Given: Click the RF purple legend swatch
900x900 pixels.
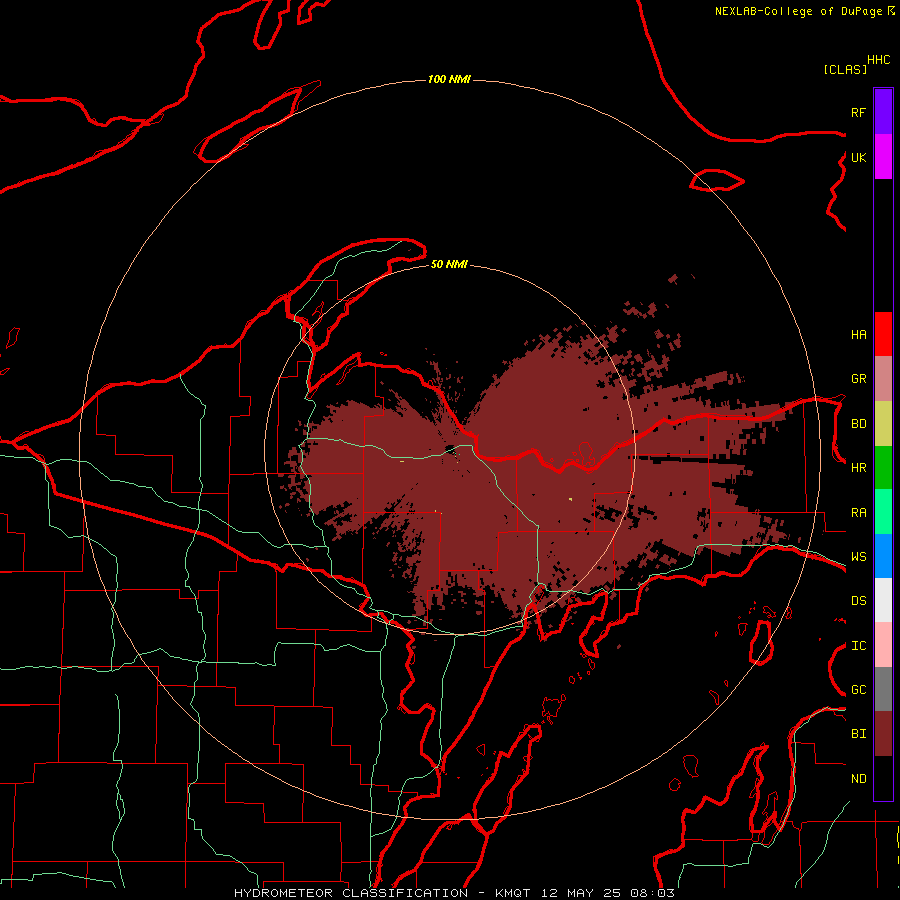Looking at the screenshot, I should pyautogui.click(x=883, y=112).
